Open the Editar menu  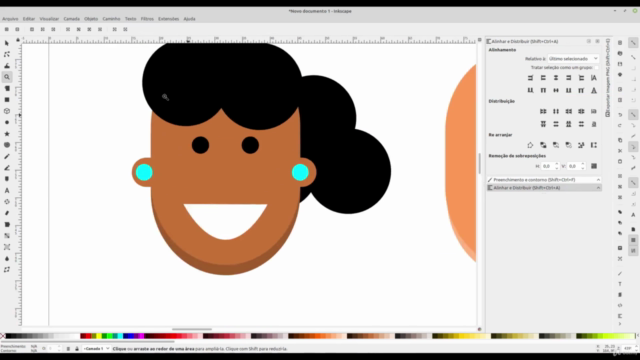pos(29,19)
